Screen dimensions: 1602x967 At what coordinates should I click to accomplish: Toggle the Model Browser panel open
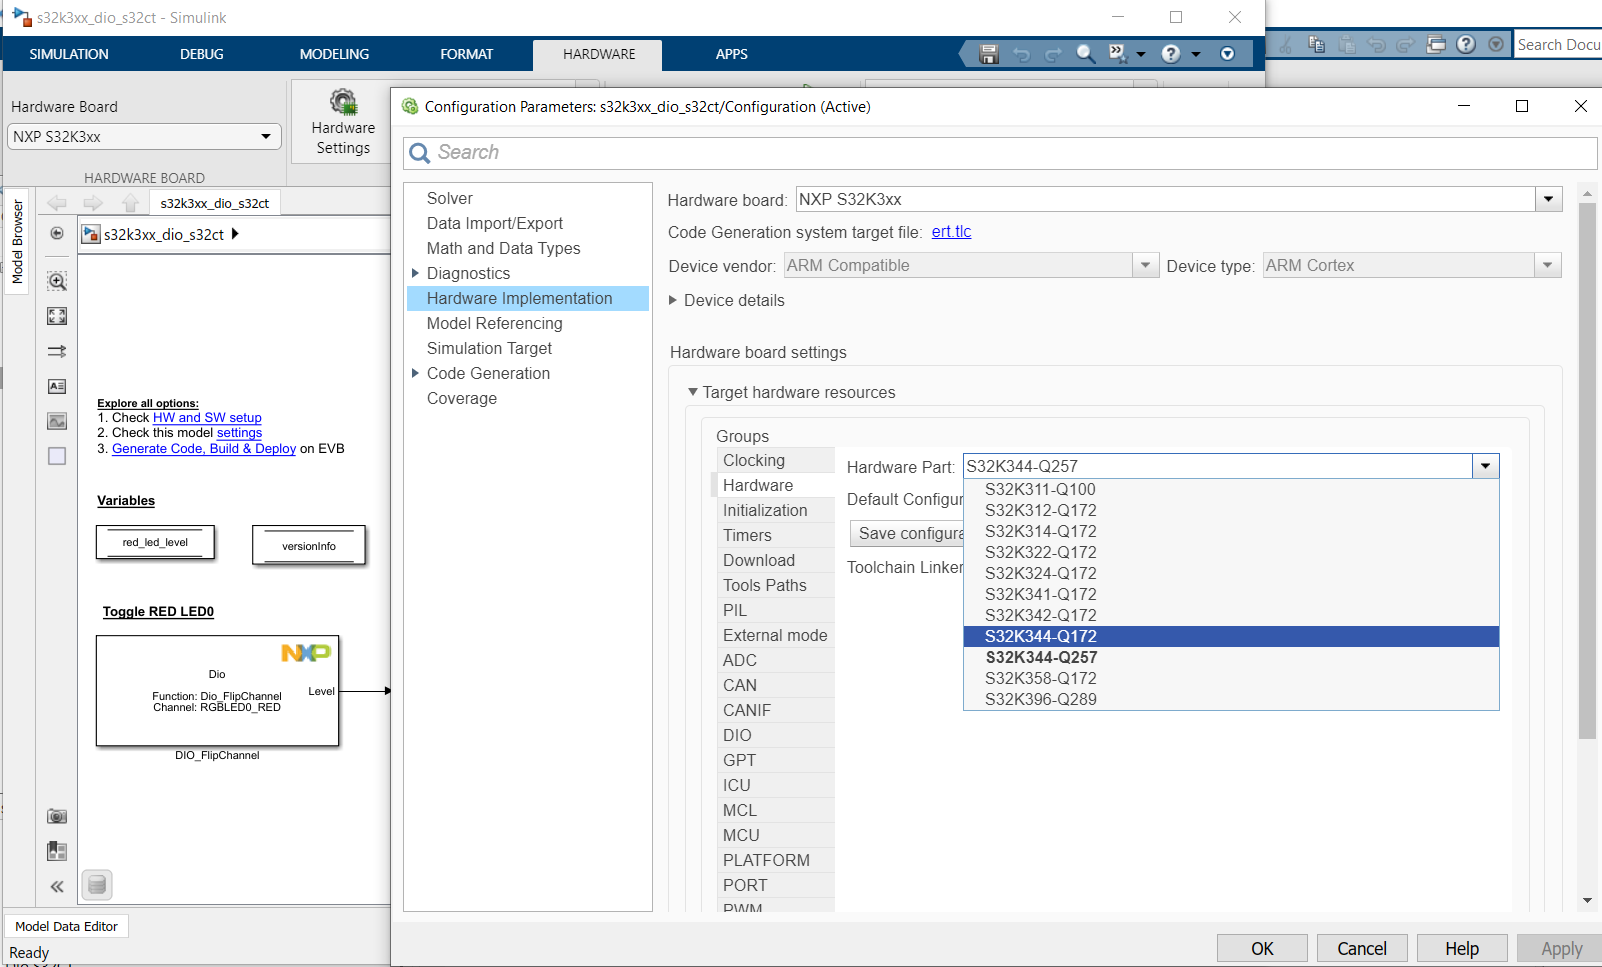(x=17, y=242)
